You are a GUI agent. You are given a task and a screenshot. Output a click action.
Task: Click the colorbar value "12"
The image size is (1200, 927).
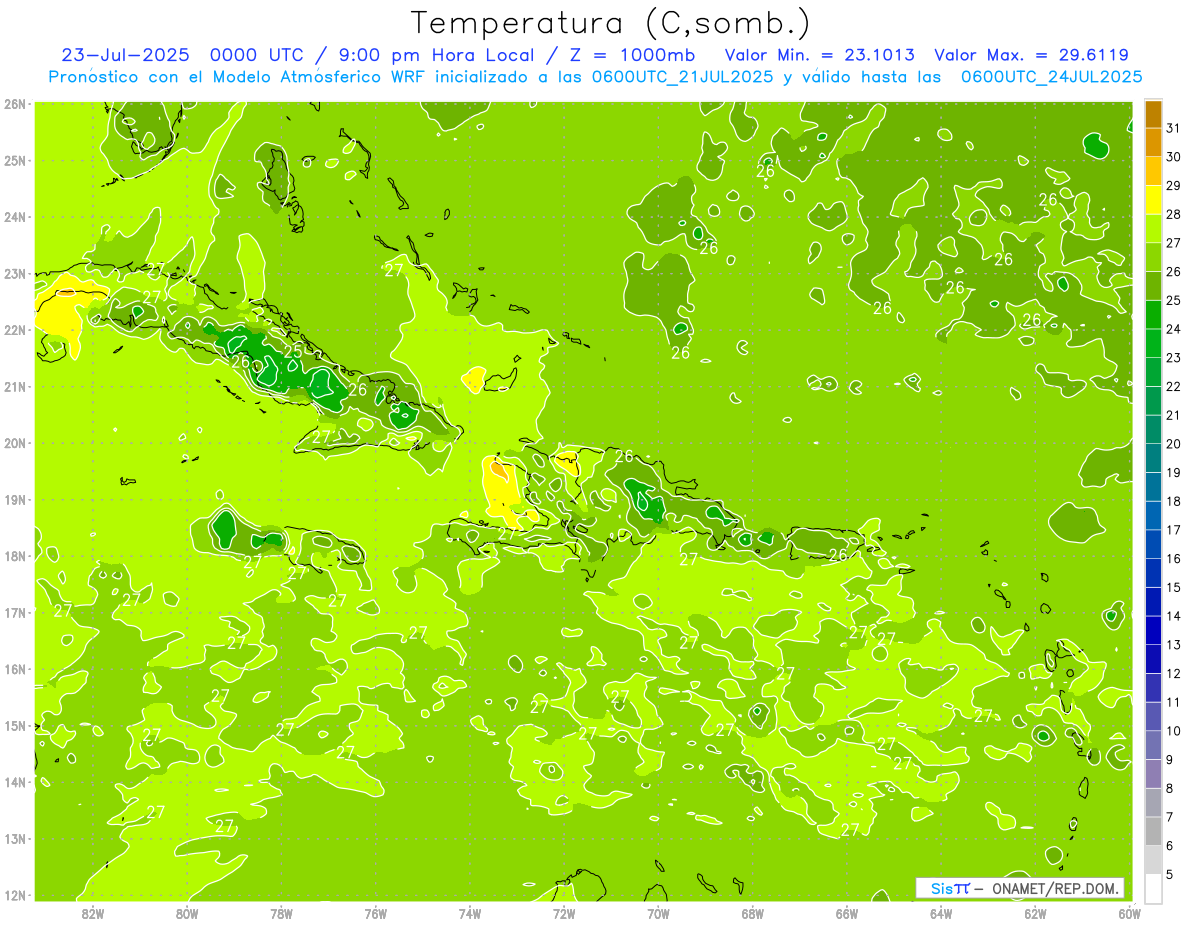(1174, 673)
